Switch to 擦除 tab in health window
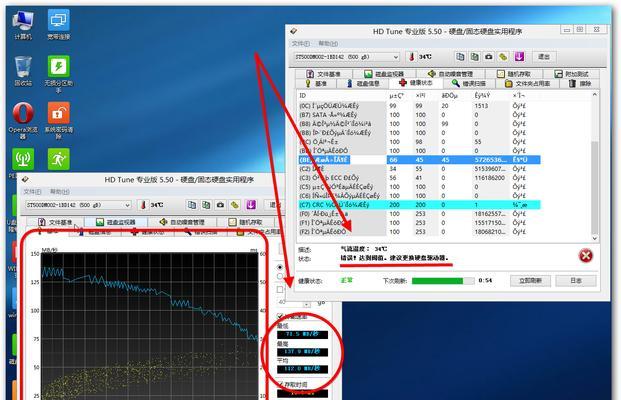This screenshot has height=400, width=621. [x=580, y=84]
